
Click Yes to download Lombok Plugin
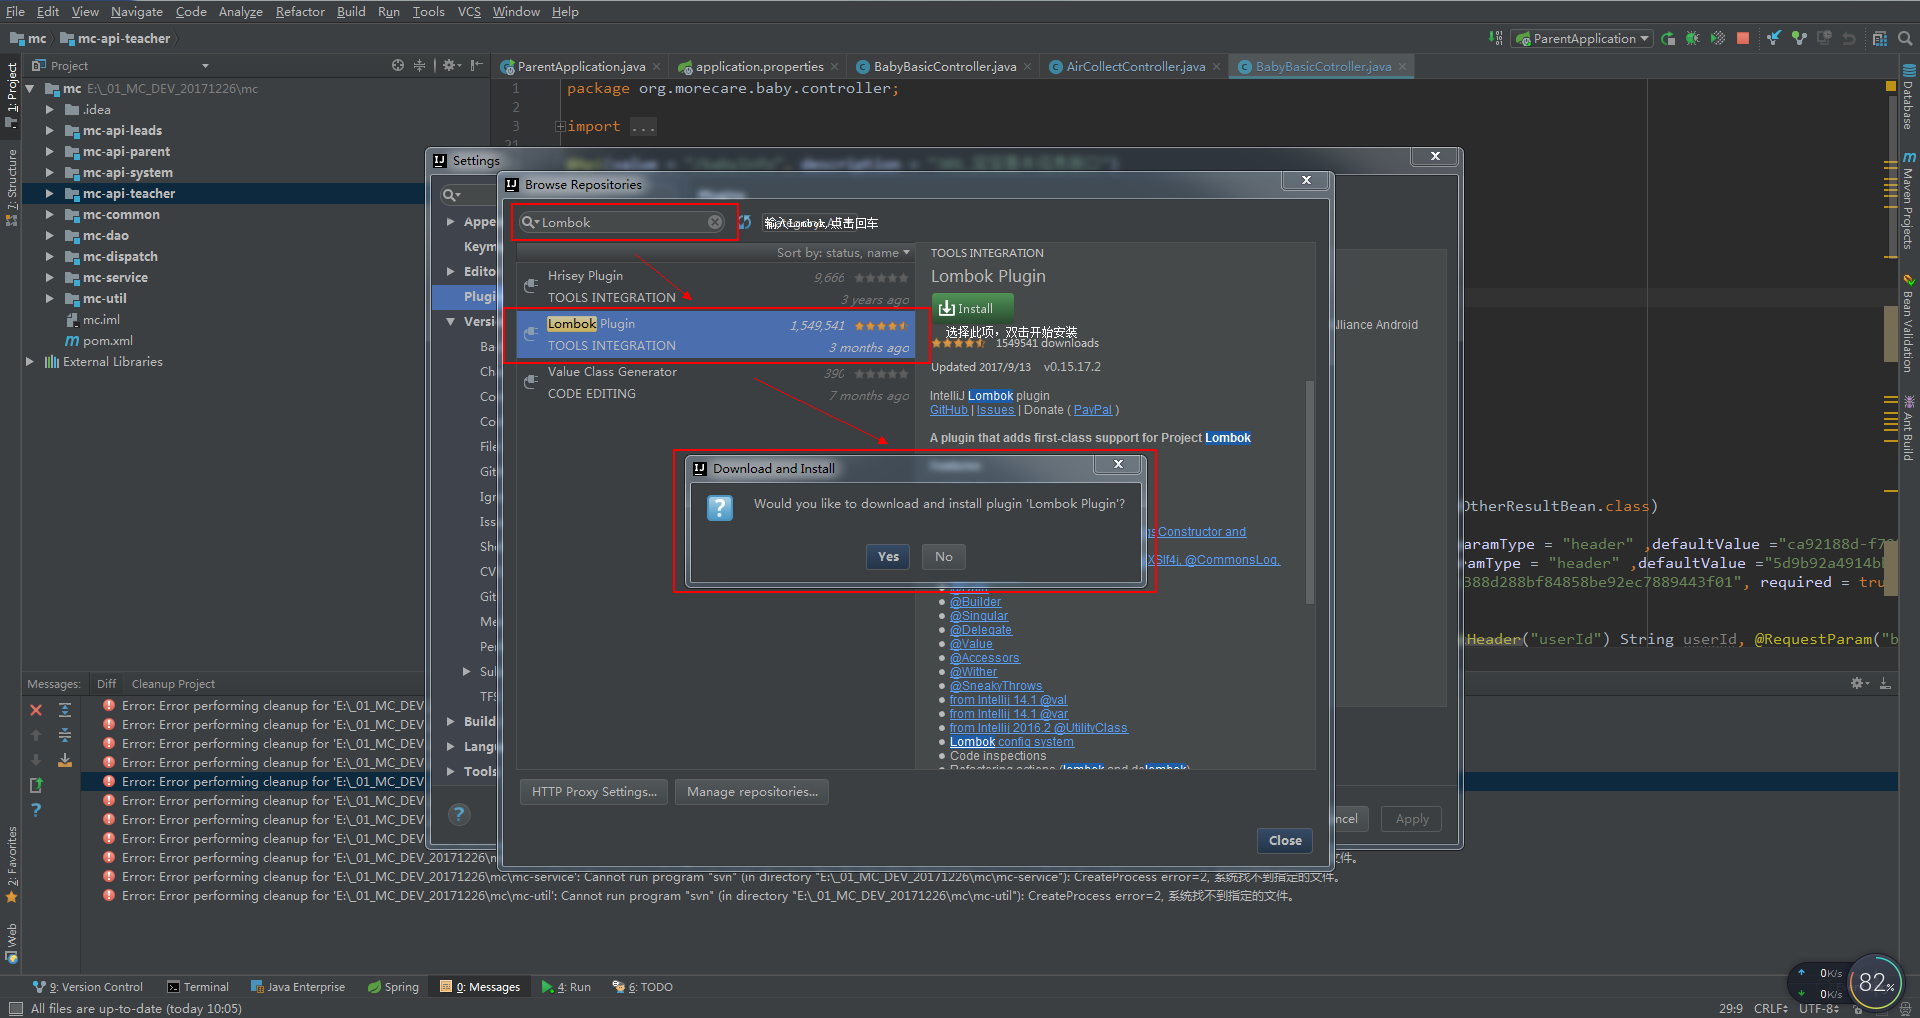[x=888, y=557]
